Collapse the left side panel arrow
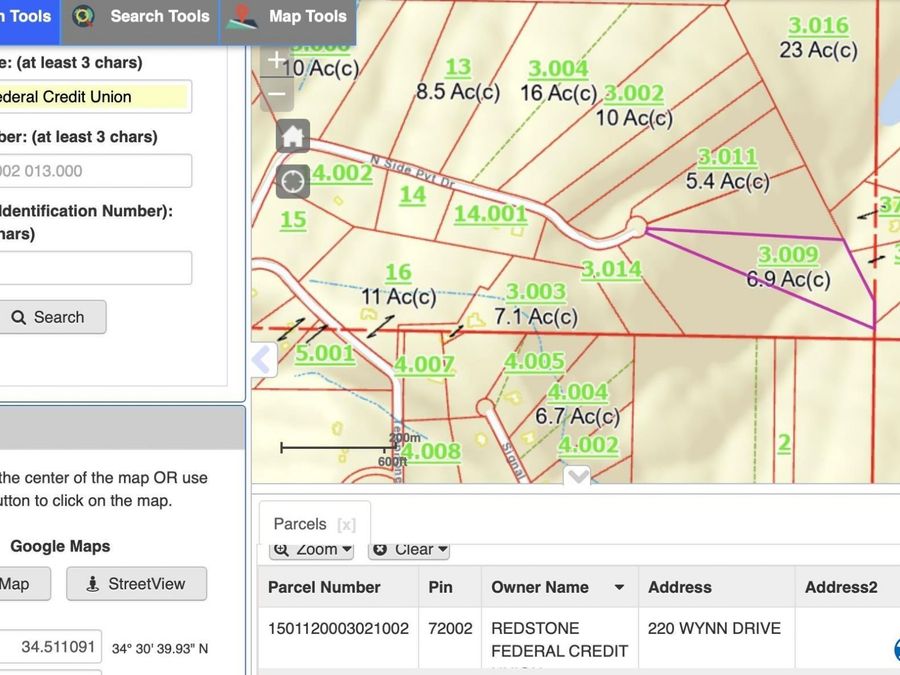900x675 pixels. 263,360
